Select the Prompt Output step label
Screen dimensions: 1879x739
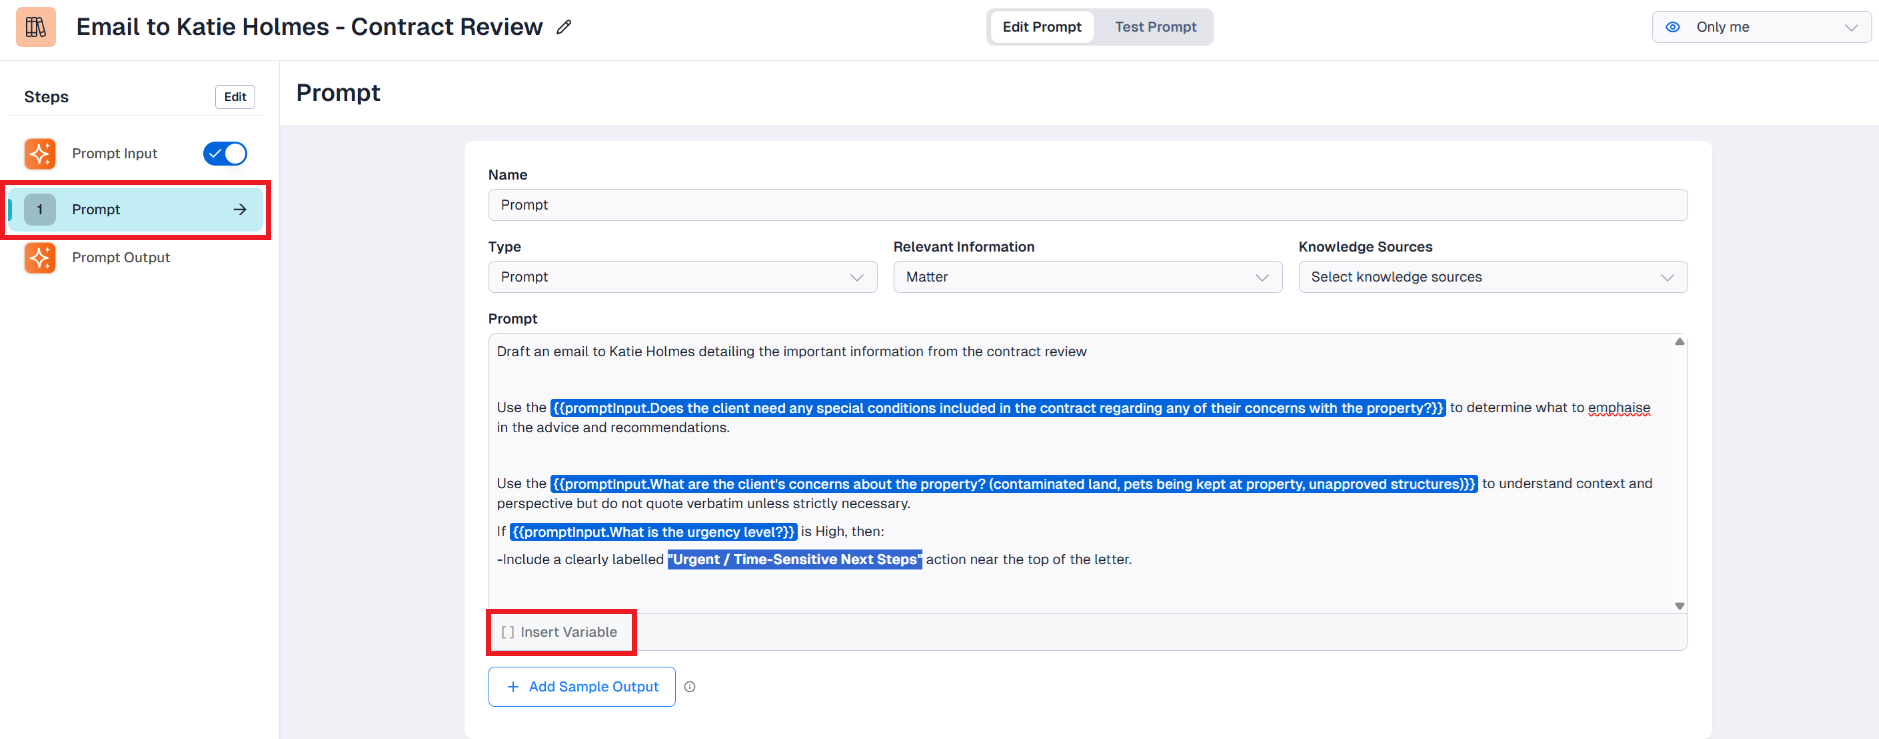click(121, 257)
